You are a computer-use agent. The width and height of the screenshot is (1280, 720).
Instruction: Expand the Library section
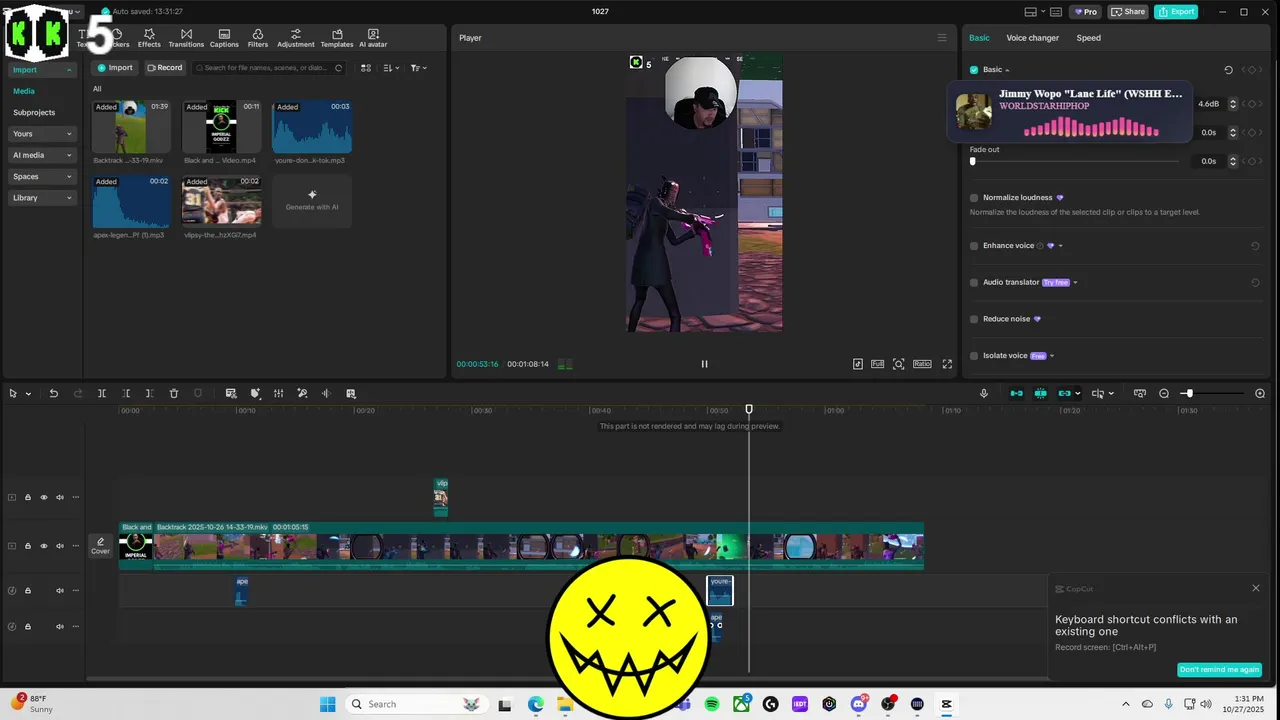pyautogui.click(x=42, y=198)
